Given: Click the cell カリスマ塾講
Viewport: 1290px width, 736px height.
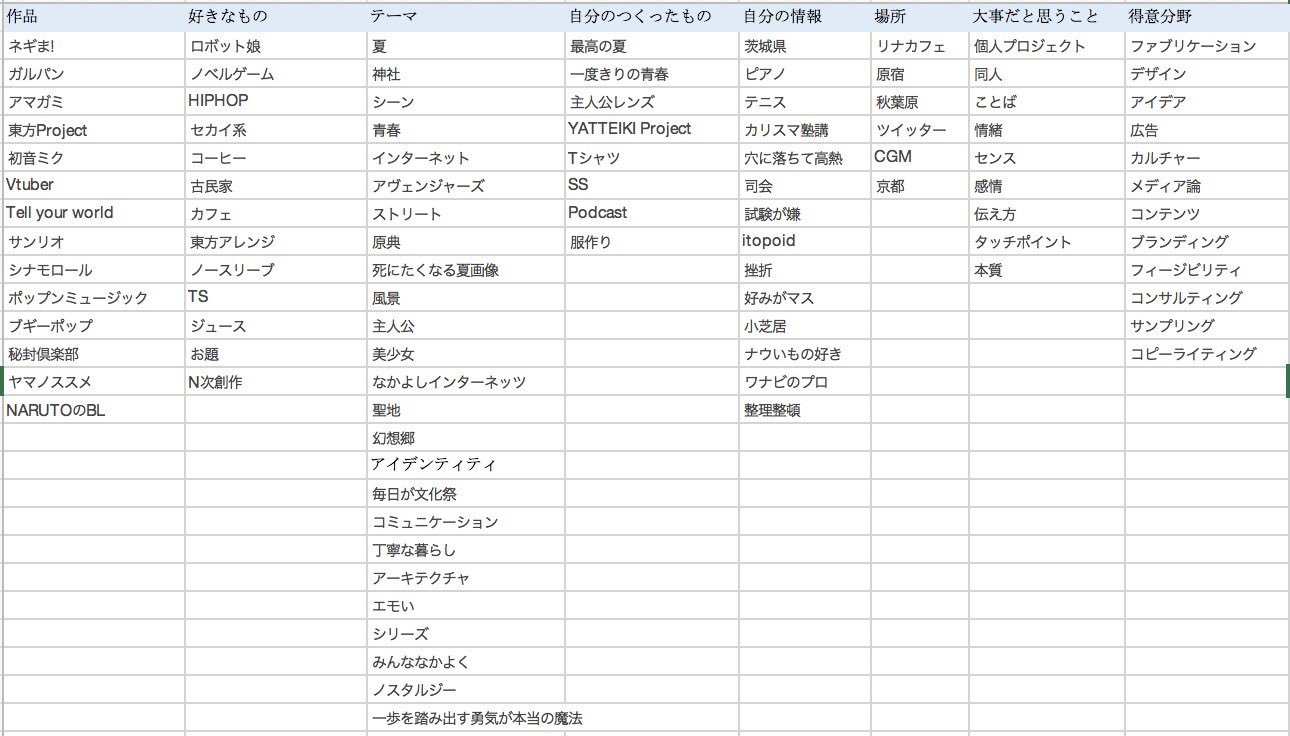Looking at the screenshot, I should (805, 130).
